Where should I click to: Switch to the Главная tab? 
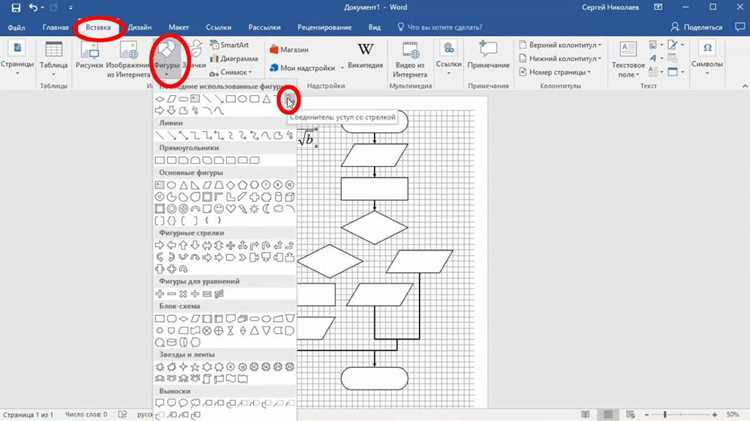[55, 27]
